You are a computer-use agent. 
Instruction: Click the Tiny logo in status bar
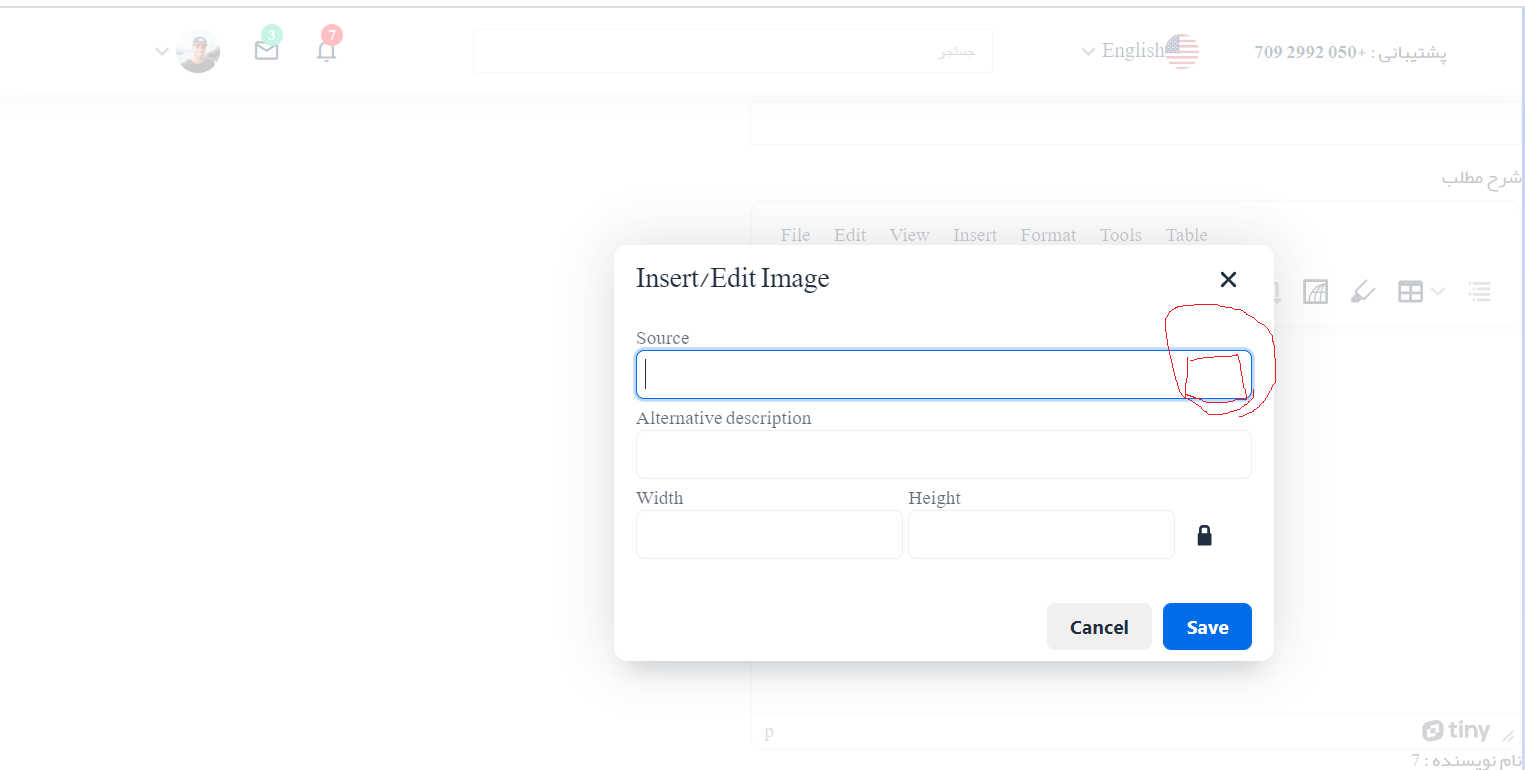(x=1456, y=730)
